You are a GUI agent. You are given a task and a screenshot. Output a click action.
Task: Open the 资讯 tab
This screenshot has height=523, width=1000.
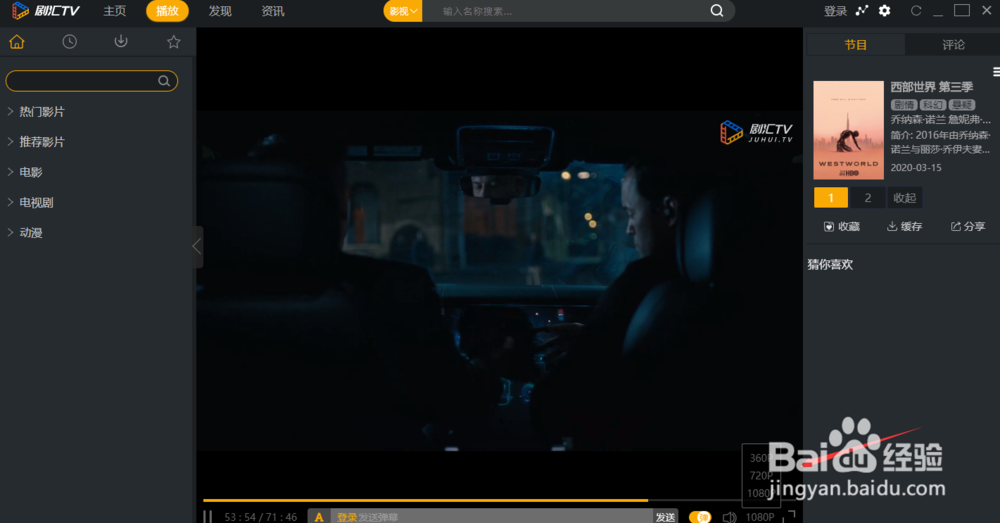pyautogui.click(x=273, y=11)
